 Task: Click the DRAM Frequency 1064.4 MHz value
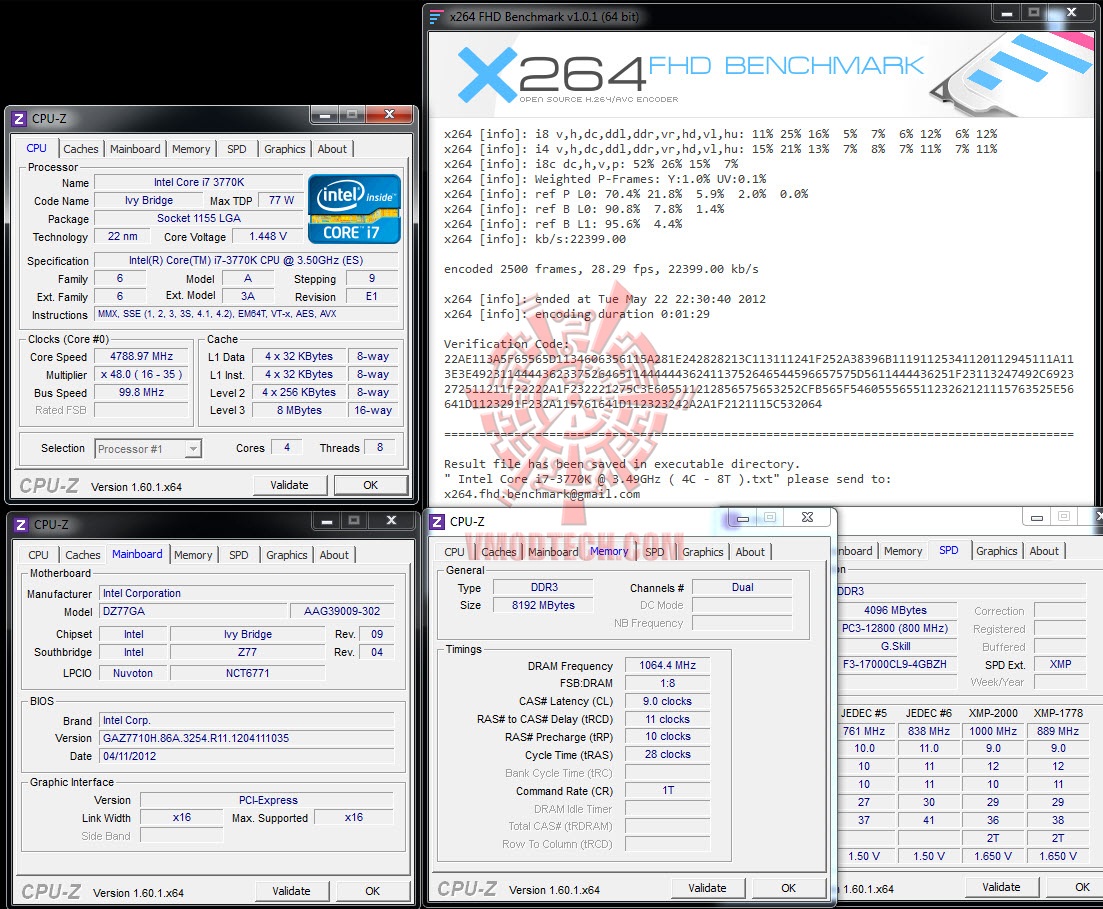coord(668,666)
